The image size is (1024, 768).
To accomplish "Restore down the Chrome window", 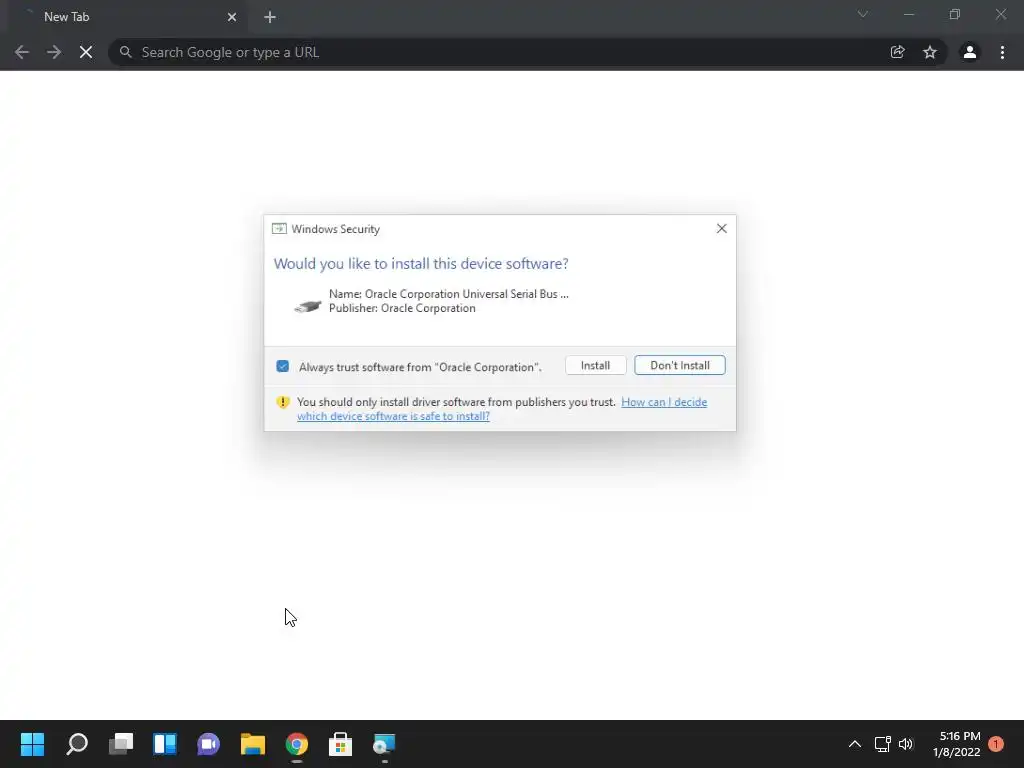I will pos(955,14).
